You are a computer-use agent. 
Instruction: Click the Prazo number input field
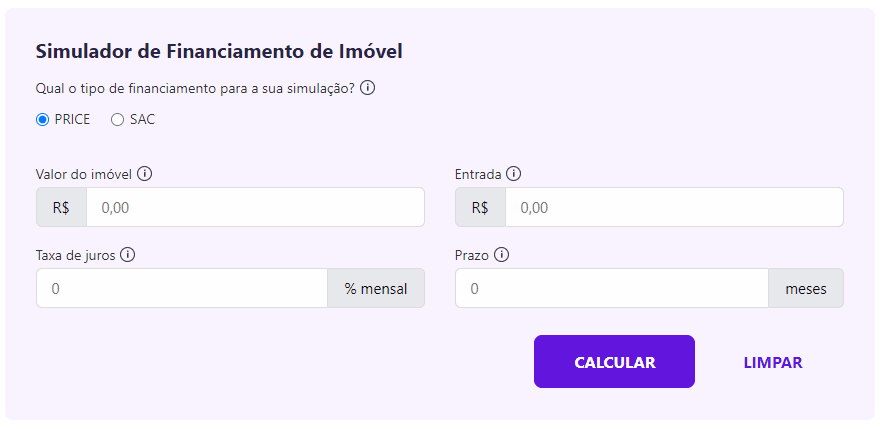coord(611,288)
